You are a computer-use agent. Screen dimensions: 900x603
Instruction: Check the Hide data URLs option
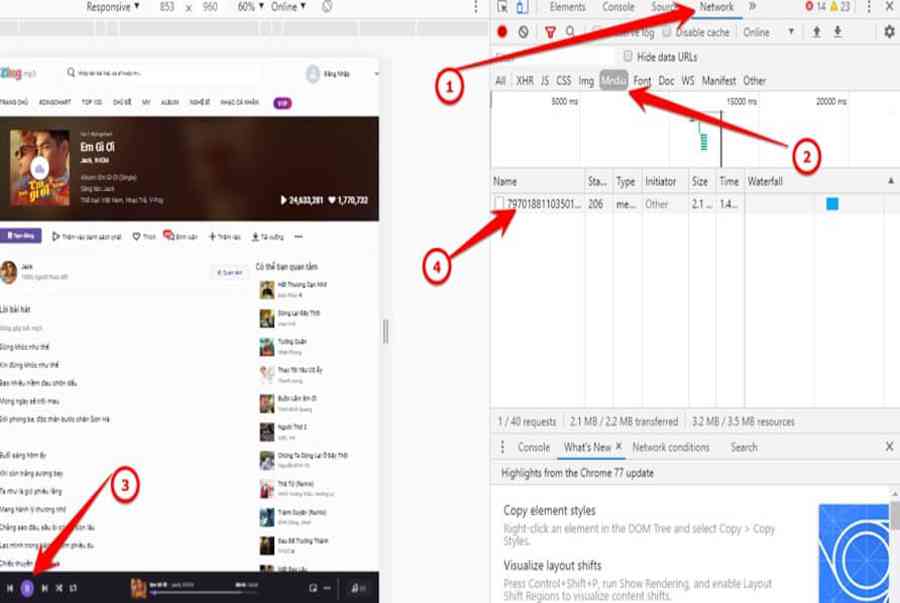pos(628,56)
